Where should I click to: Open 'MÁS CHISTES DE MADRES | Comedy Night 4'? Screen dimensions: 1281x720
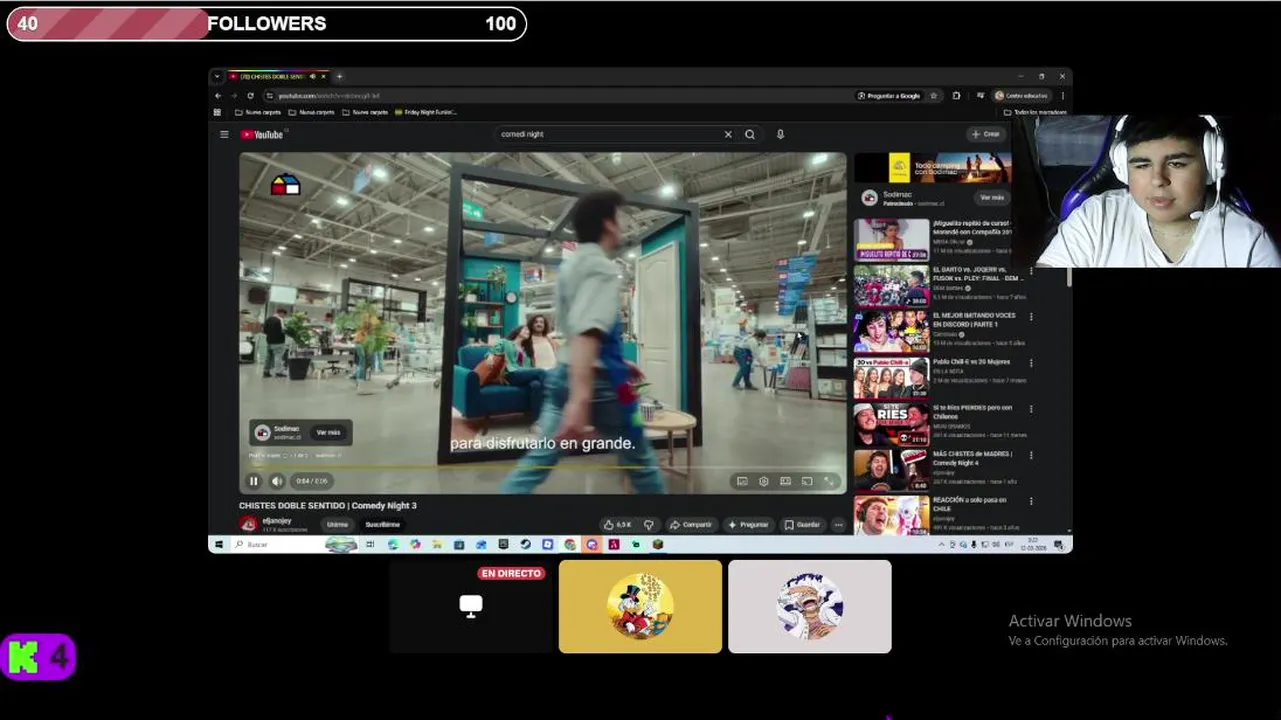891,469
